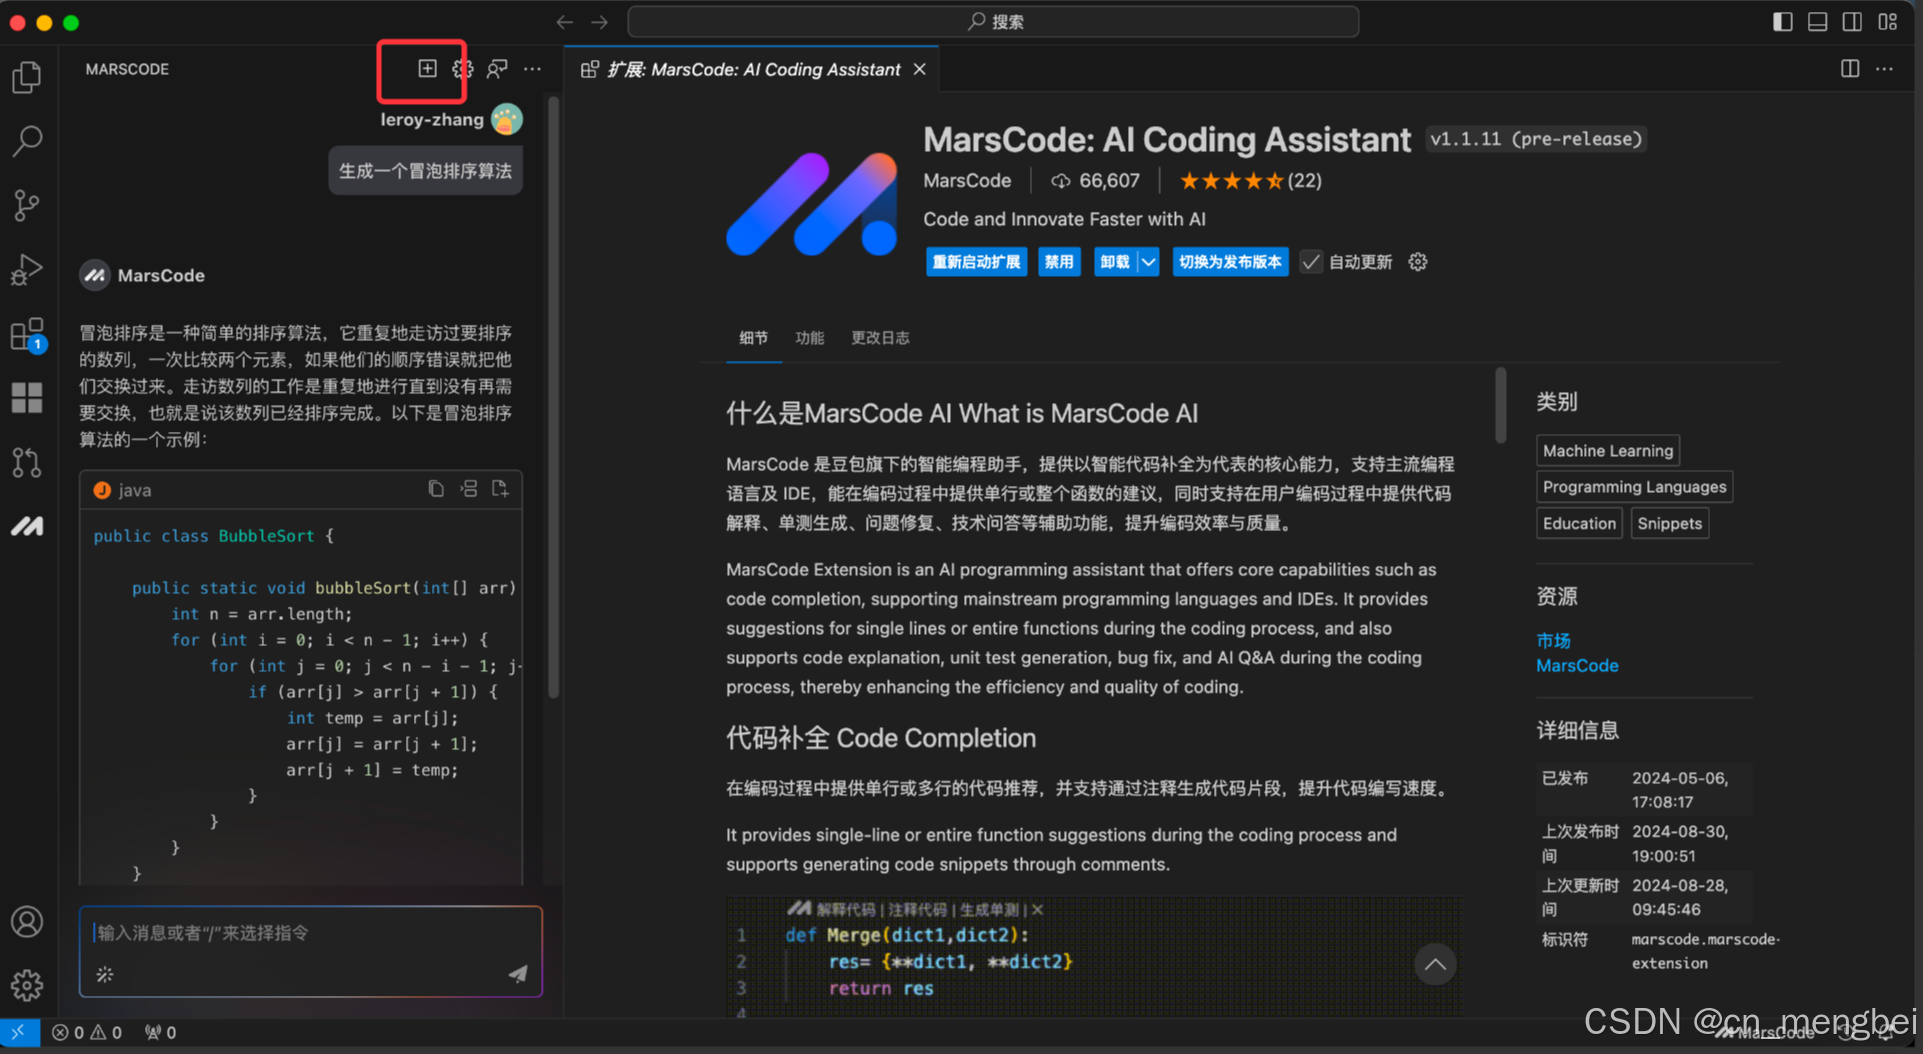The height and width of the screenshot is (1054, 1923).
Task: Click the 卸载 button
Action: point(1115,262)
